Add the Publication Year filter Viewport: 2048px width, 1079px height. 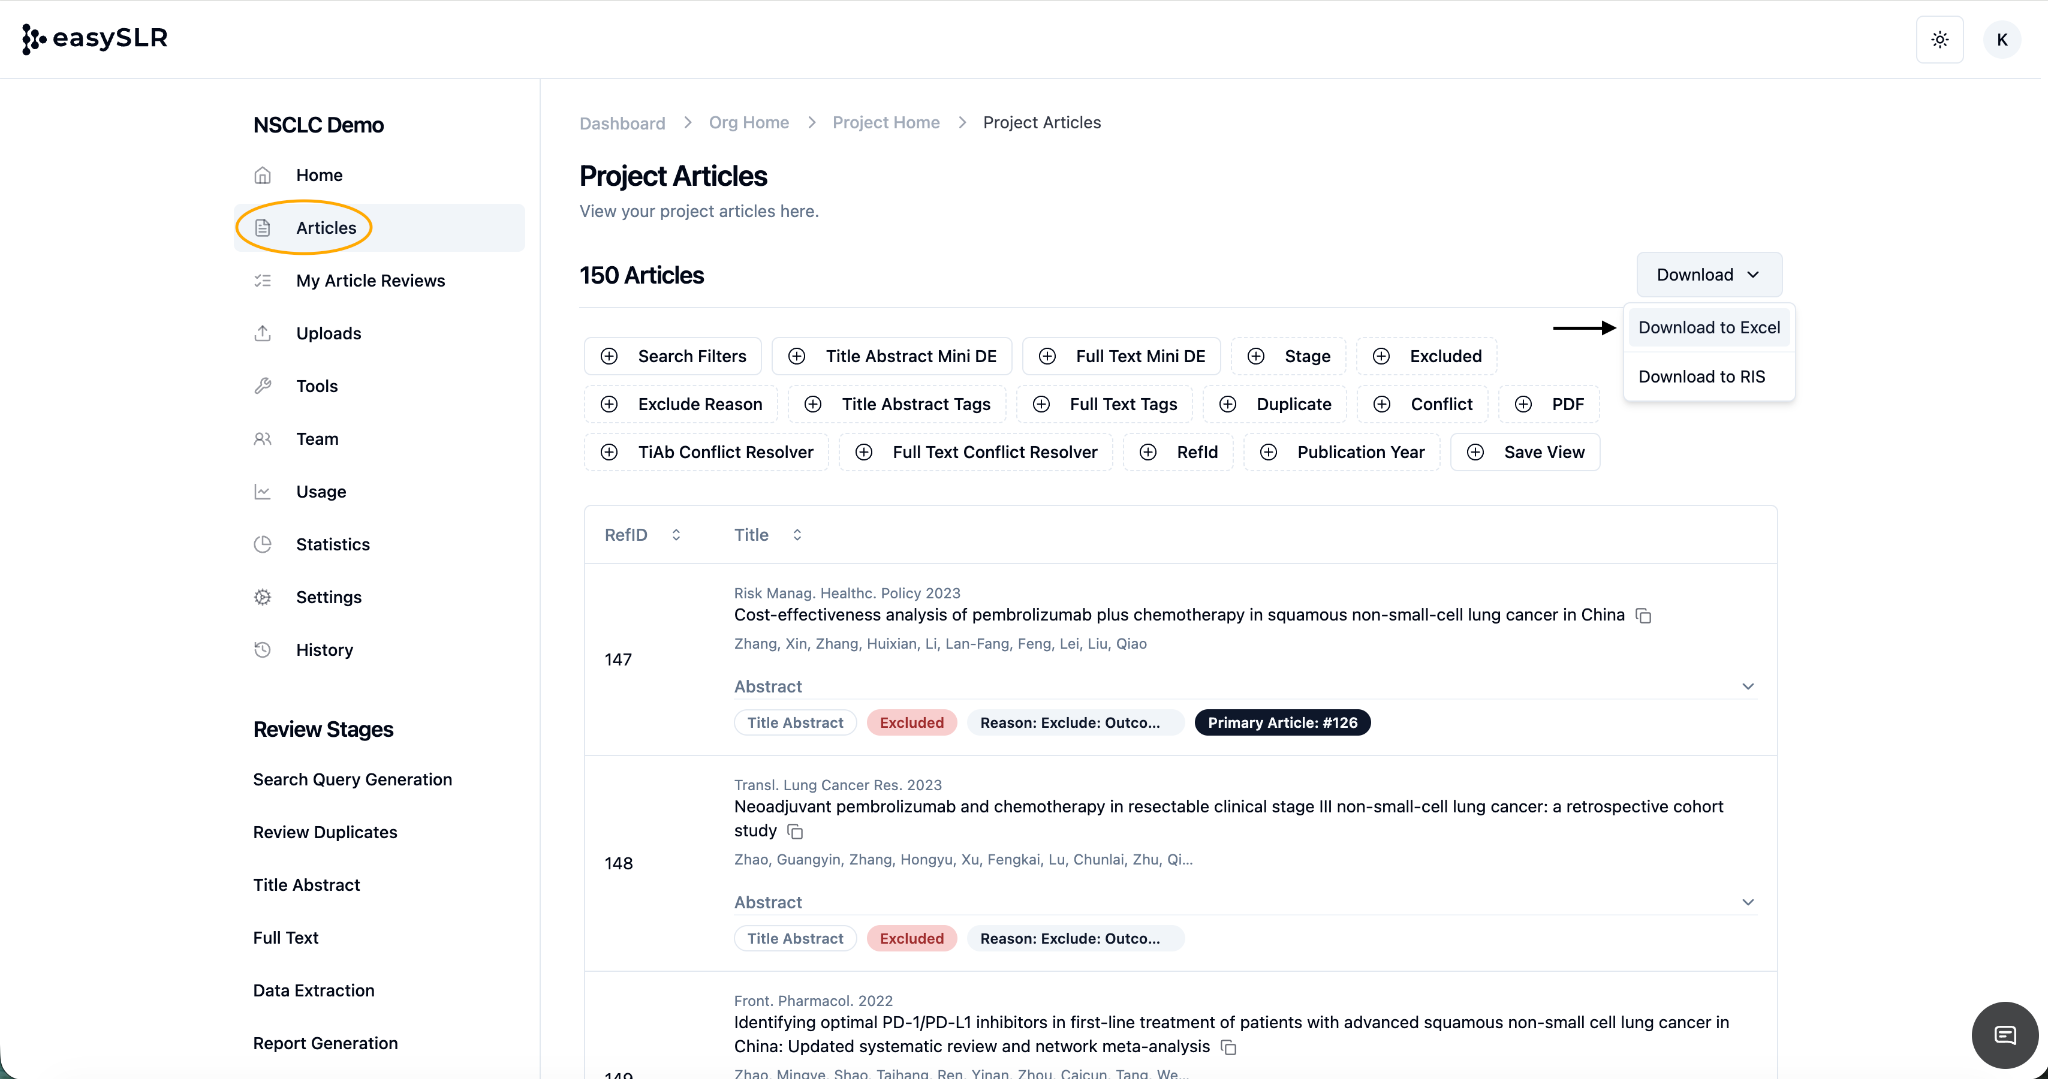tap(1341, 452)
